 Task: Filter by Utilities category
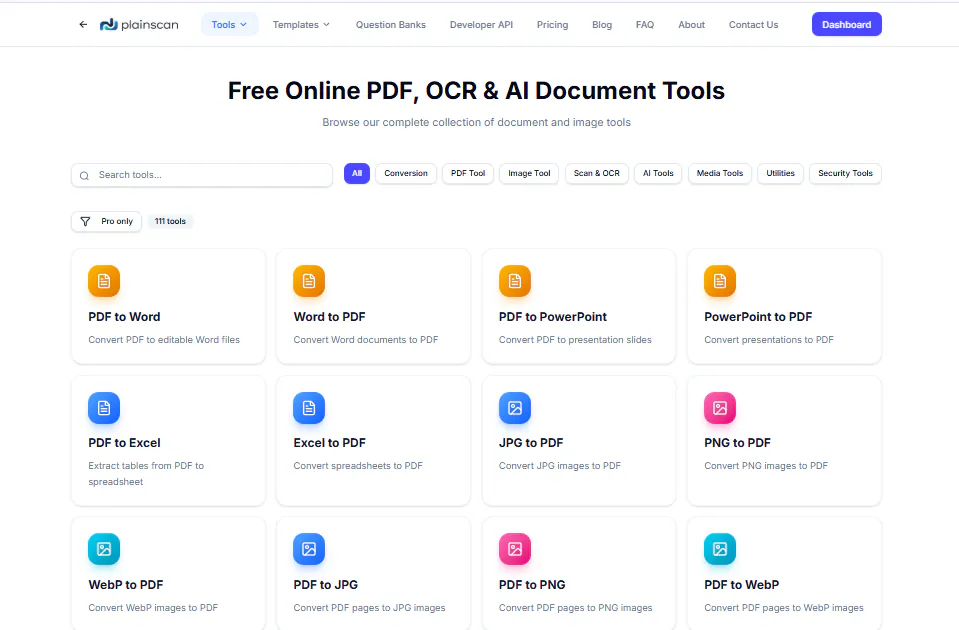coord(780,174)
